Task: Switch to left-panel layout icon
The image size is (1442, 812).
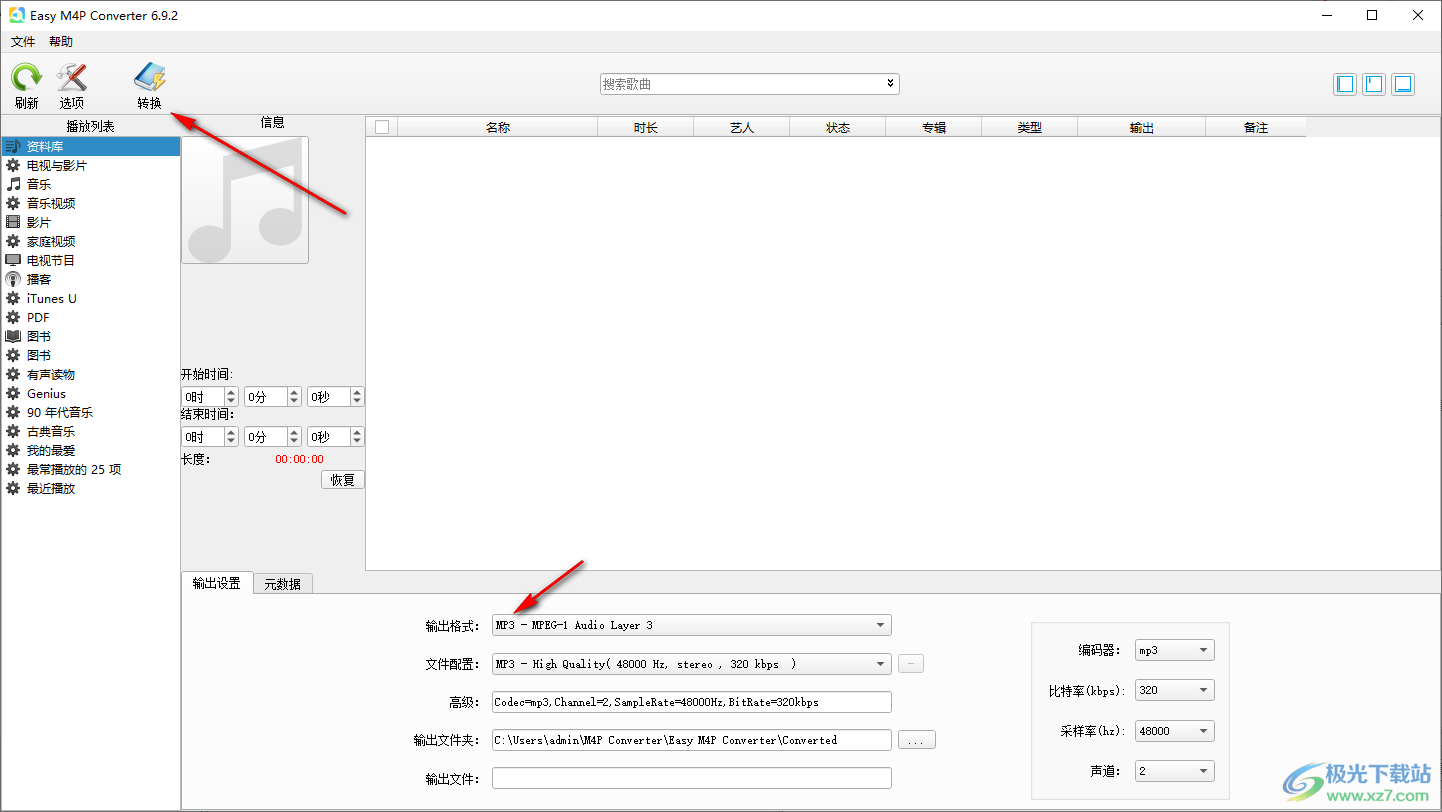Action: click(x=1345, y=84)
